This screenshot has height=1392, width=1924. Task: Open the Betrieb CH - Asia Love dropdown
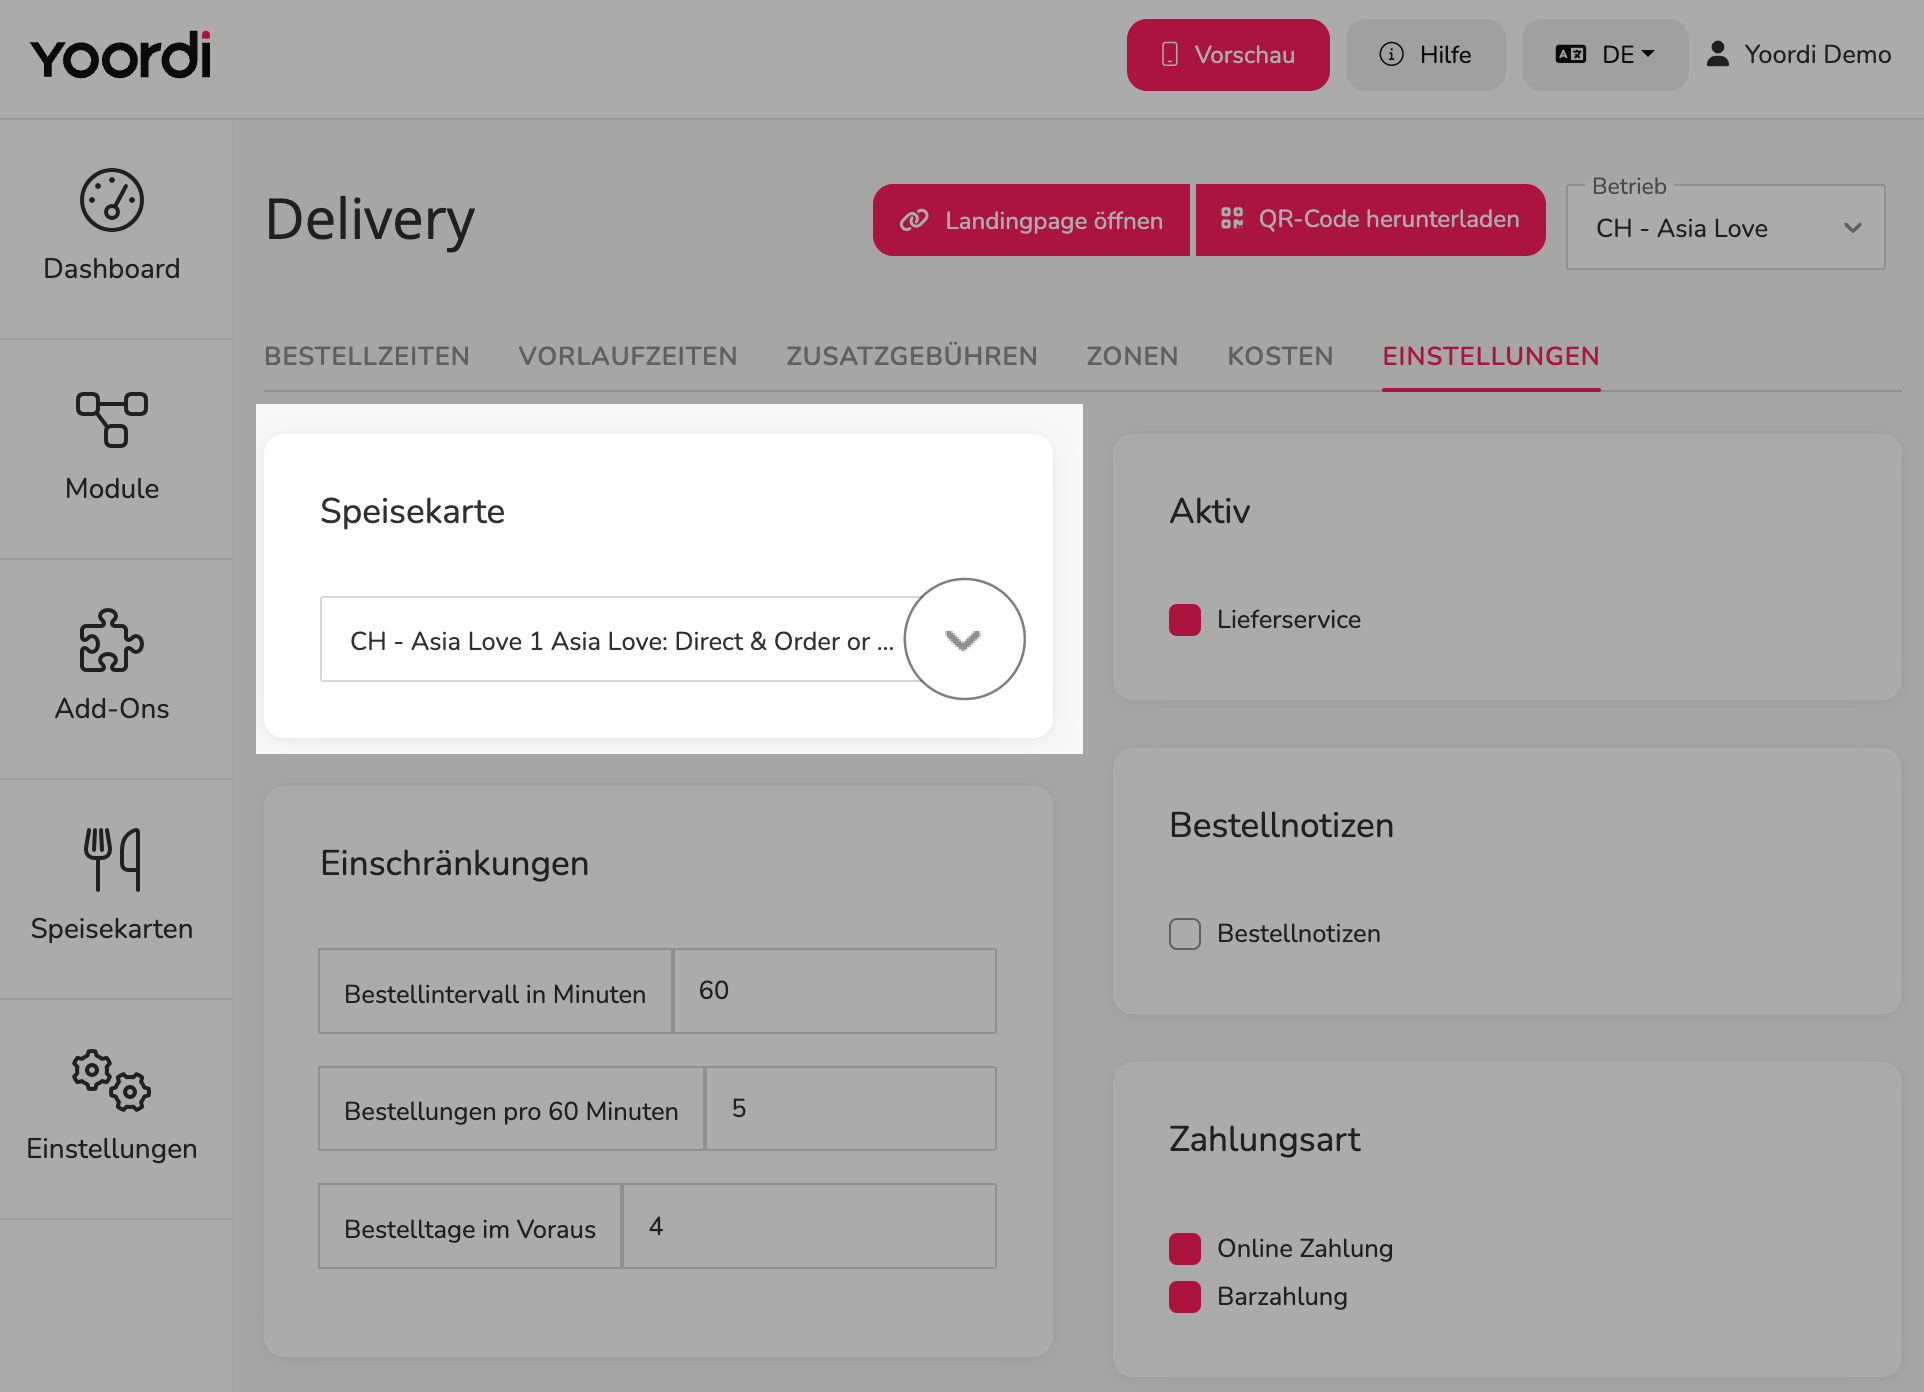(1726, 228)
